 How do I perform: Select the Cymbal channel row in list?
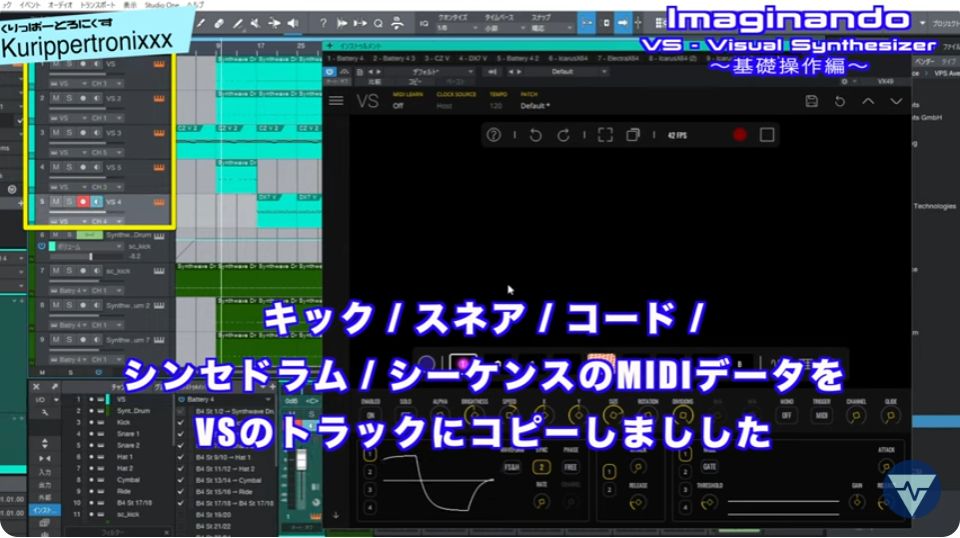(x=119, y=480)
